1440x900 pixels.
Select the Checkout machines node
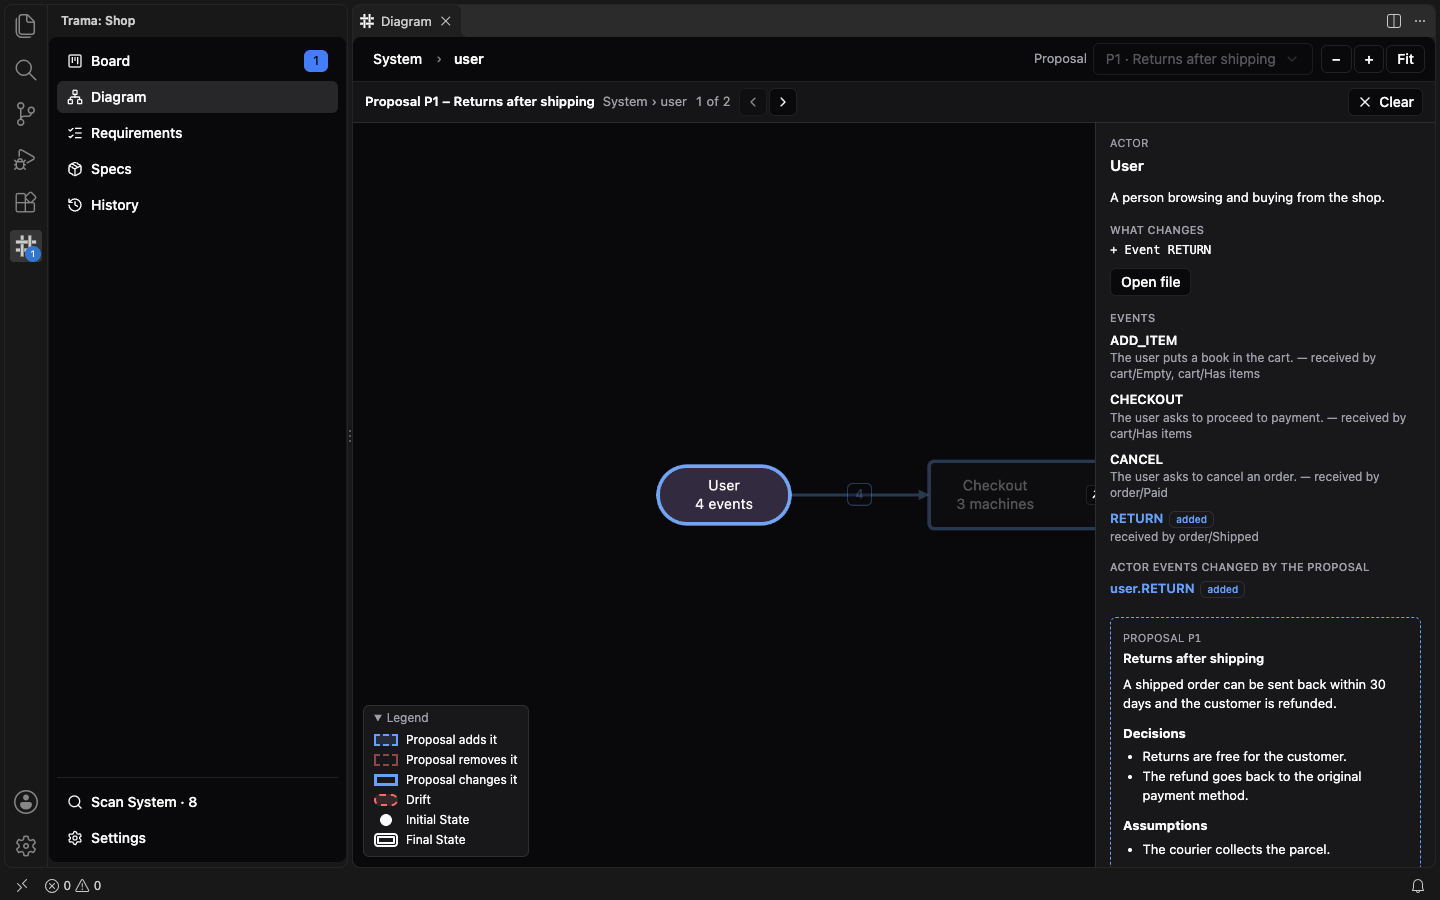pos(1012,495)
